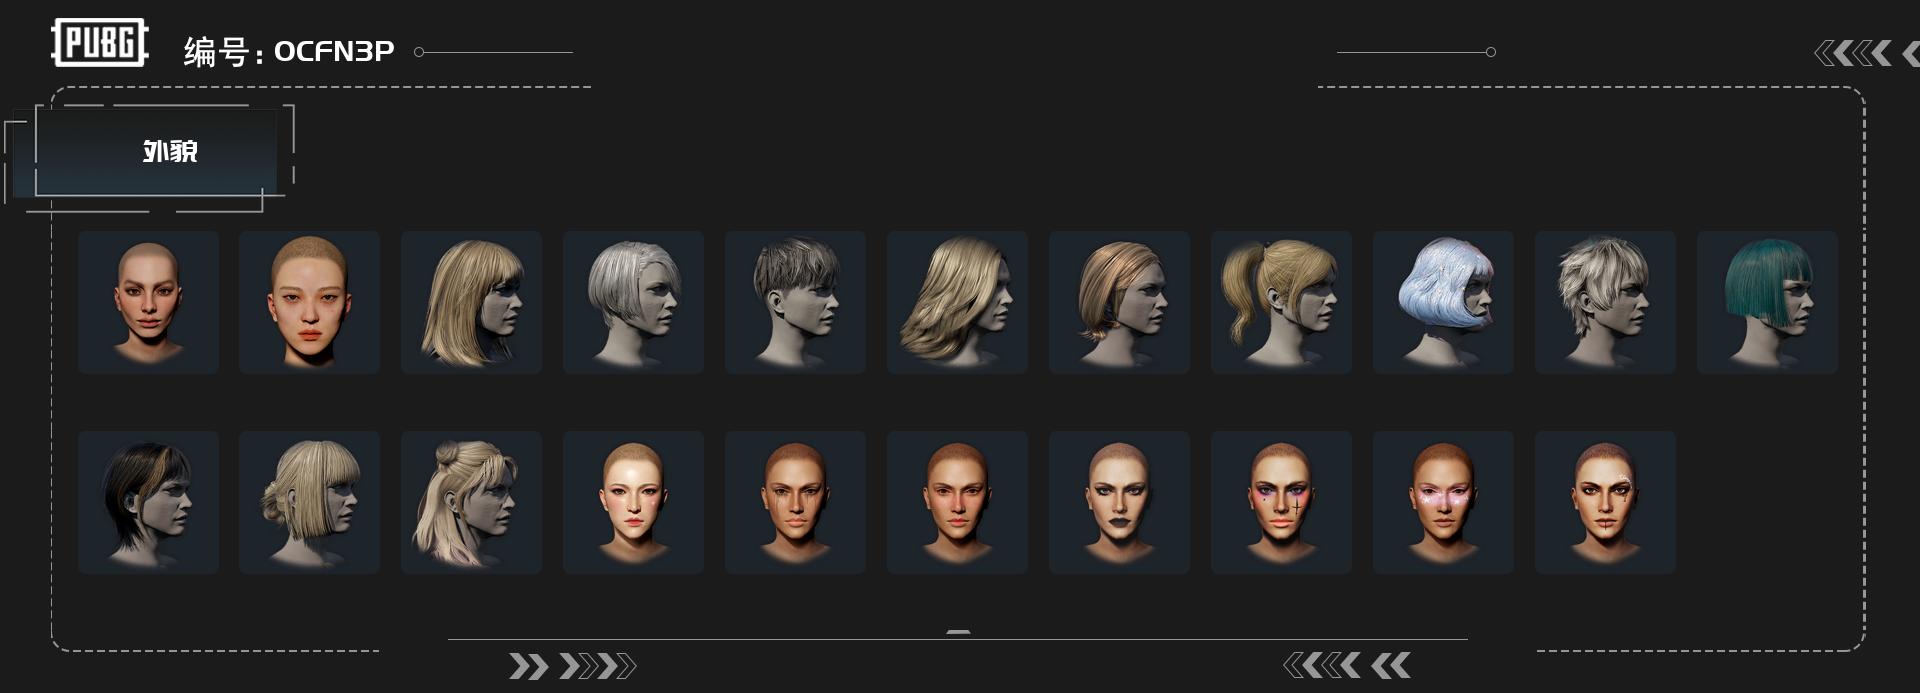The height and width of the screenshot is (693, 1920).
Task: Choose the dark gray undercut short hairstyle
Action: click(x=795, y=302)
